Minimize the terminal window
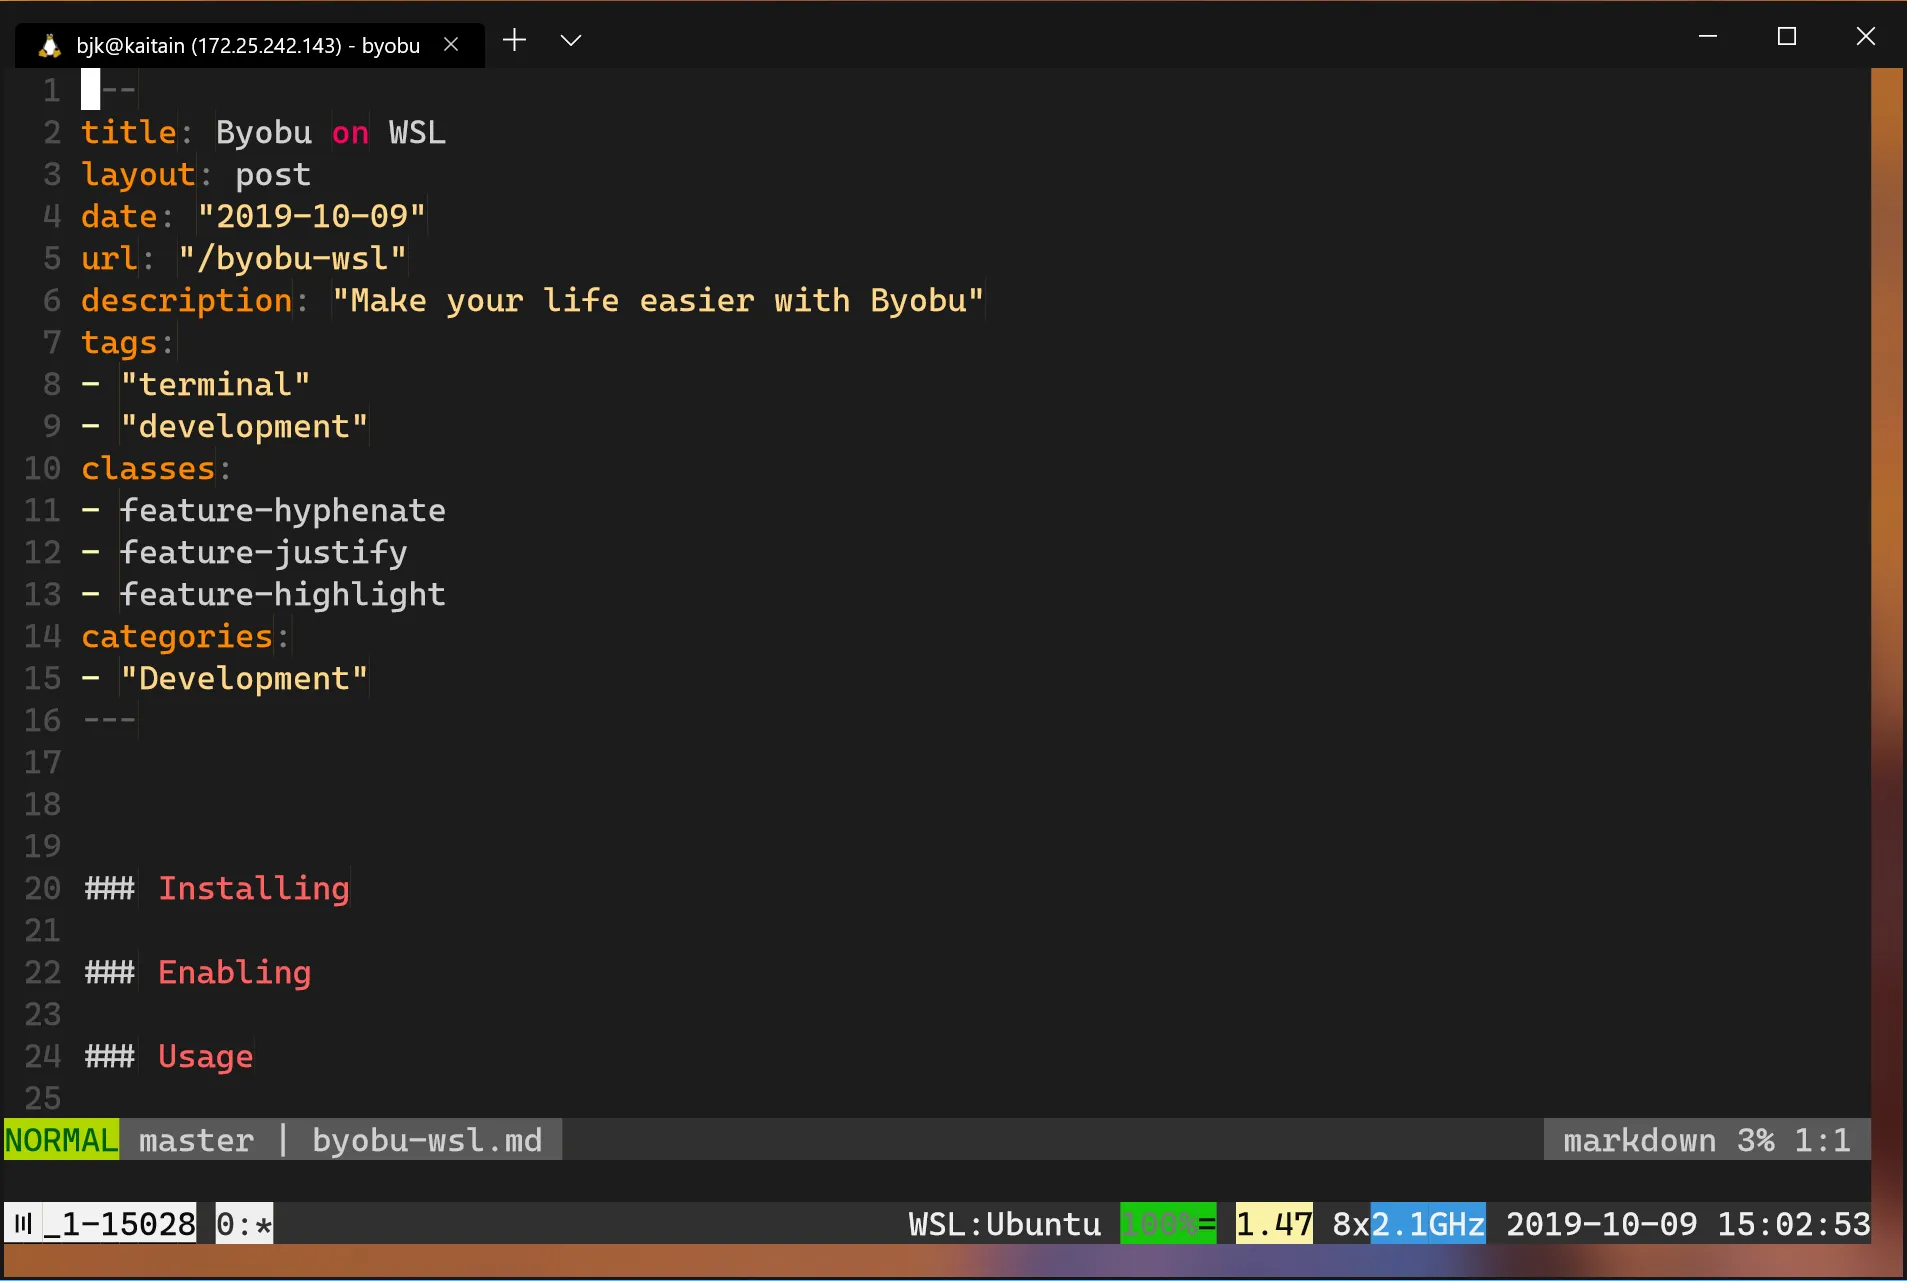 1708,37
